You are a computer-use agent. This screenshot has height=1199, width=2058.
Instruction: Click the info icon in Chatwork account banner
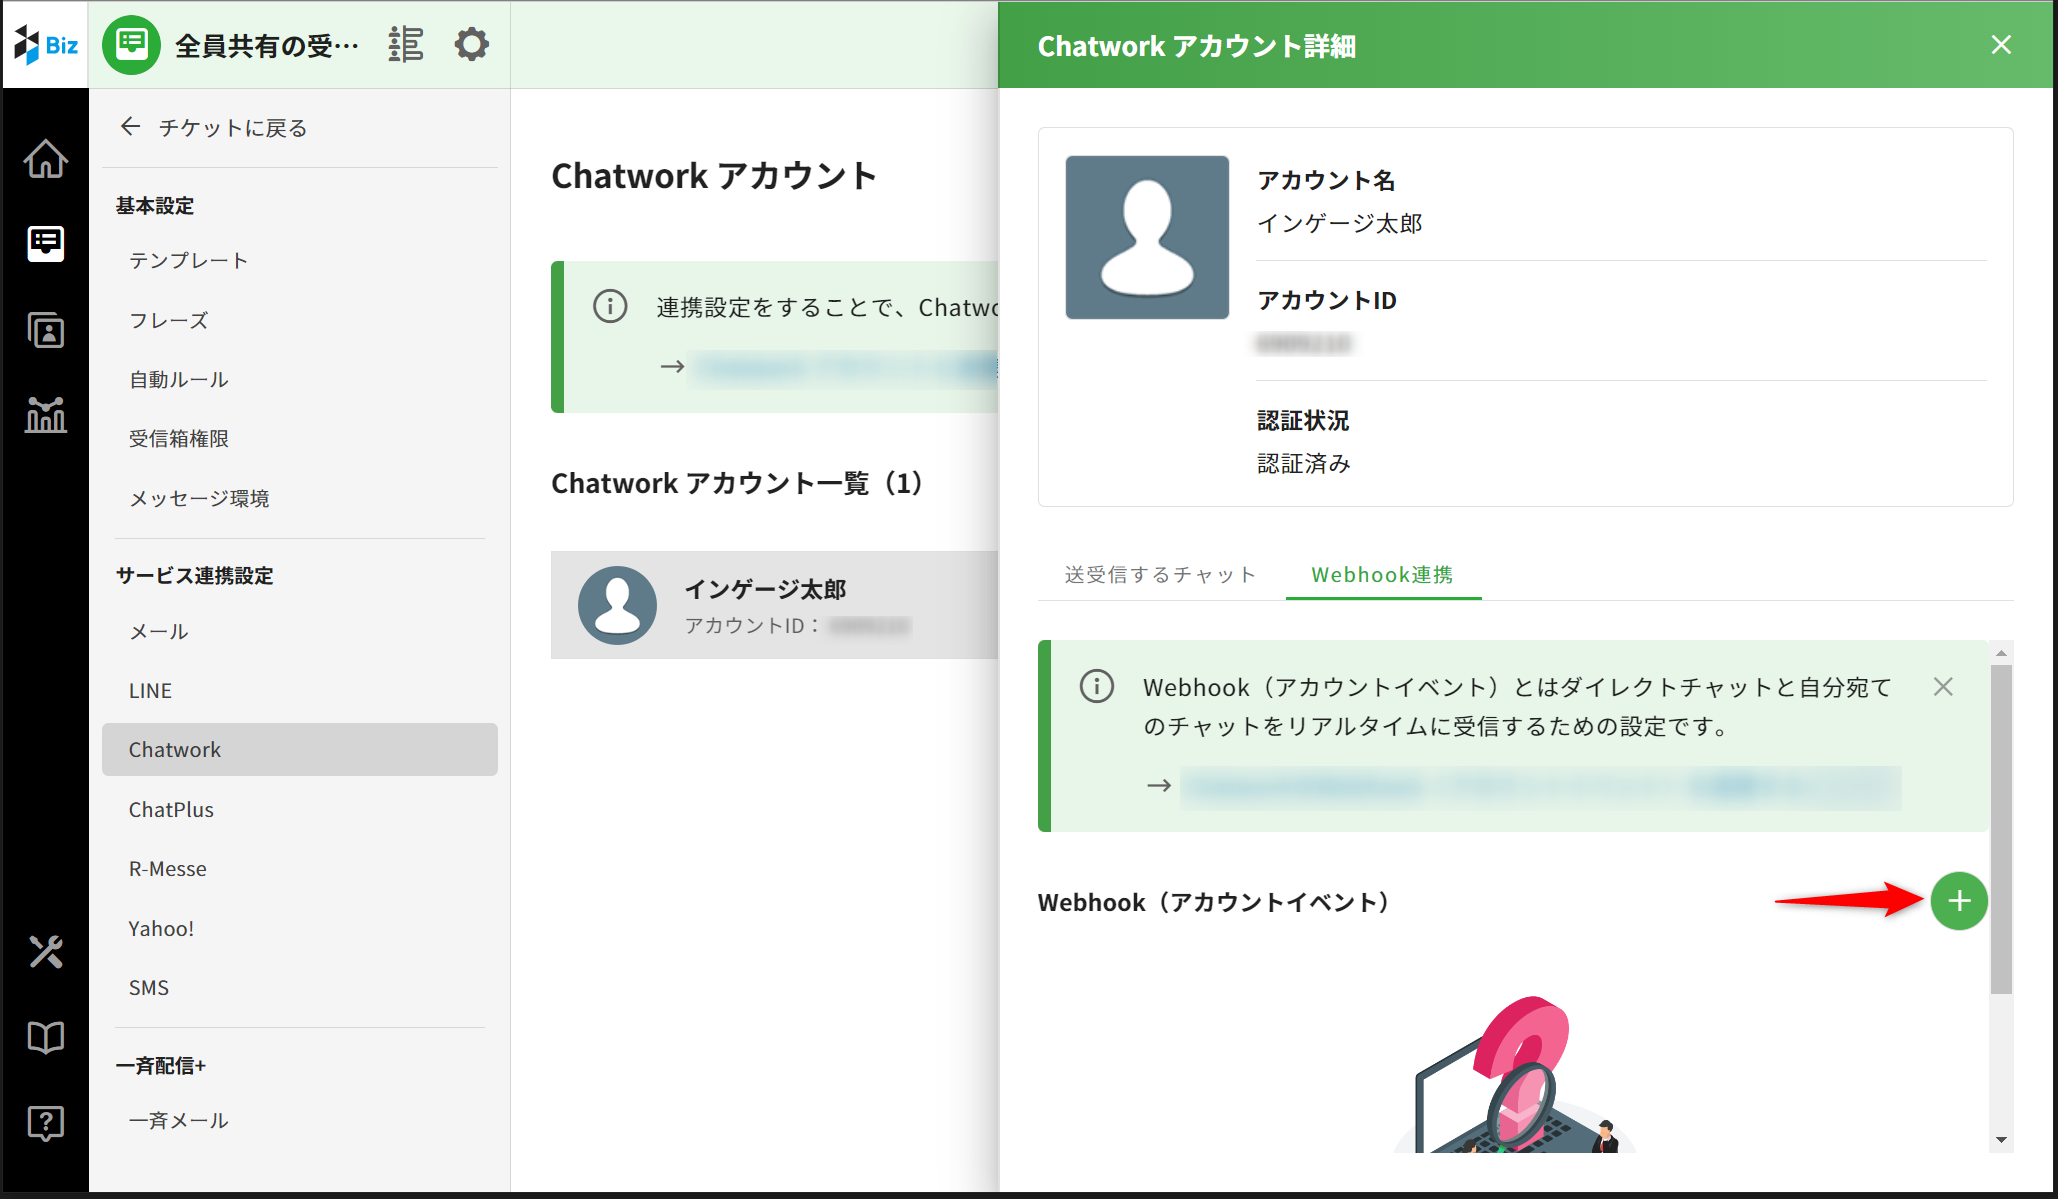click(x=610, y=306)
